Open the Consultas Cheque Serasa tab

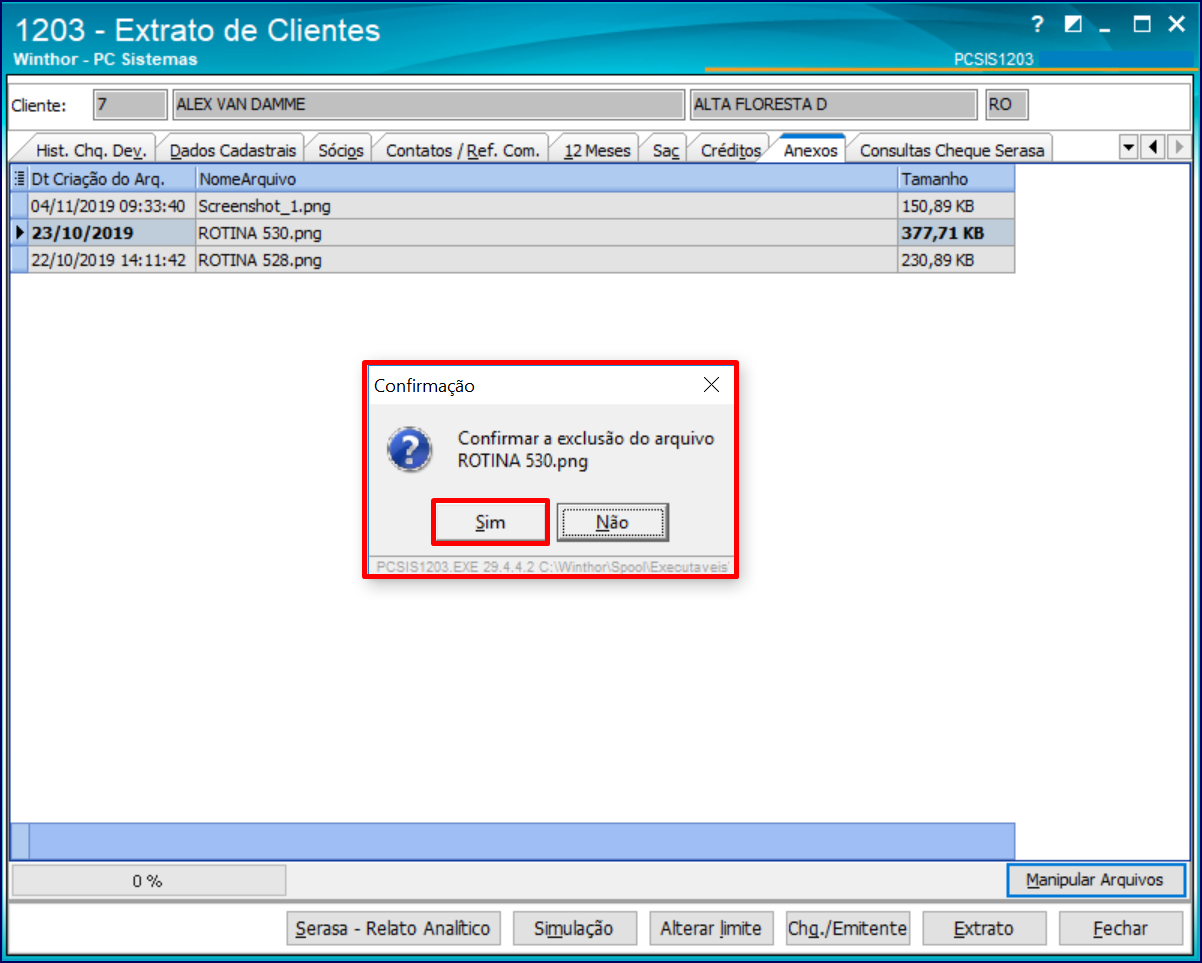(951, 150)
